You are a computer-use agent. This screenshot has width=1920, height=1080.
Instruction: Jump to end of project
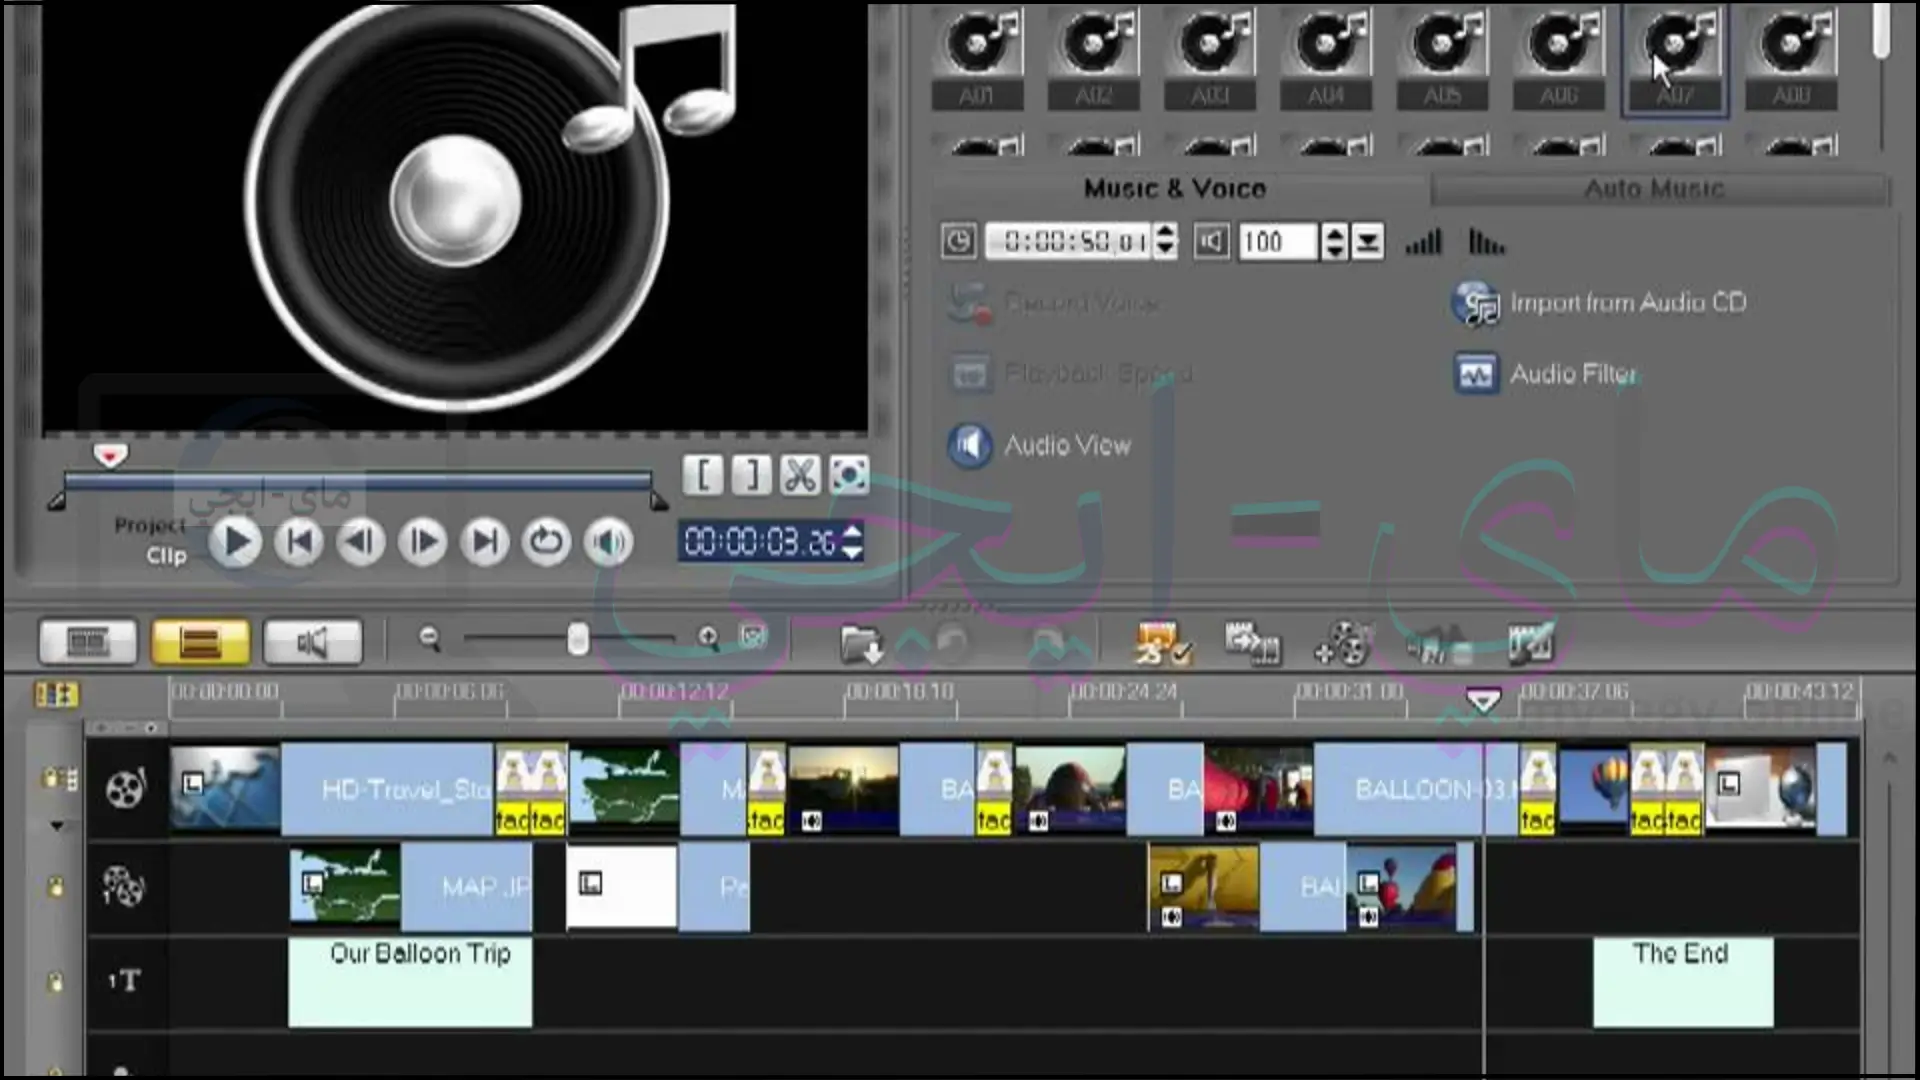pyautogui.click(x=485, y=543)
